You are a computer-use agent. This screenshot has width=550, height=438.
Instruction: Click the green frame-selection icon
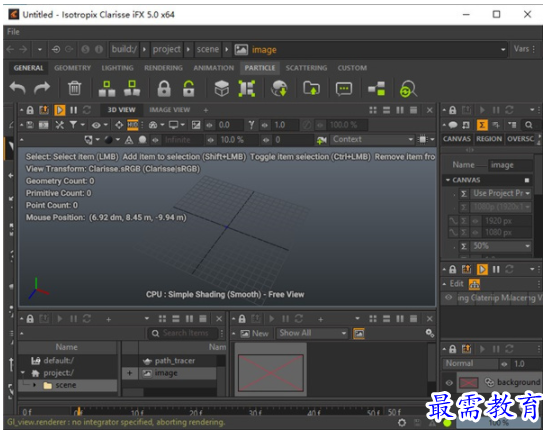[247, 88]
